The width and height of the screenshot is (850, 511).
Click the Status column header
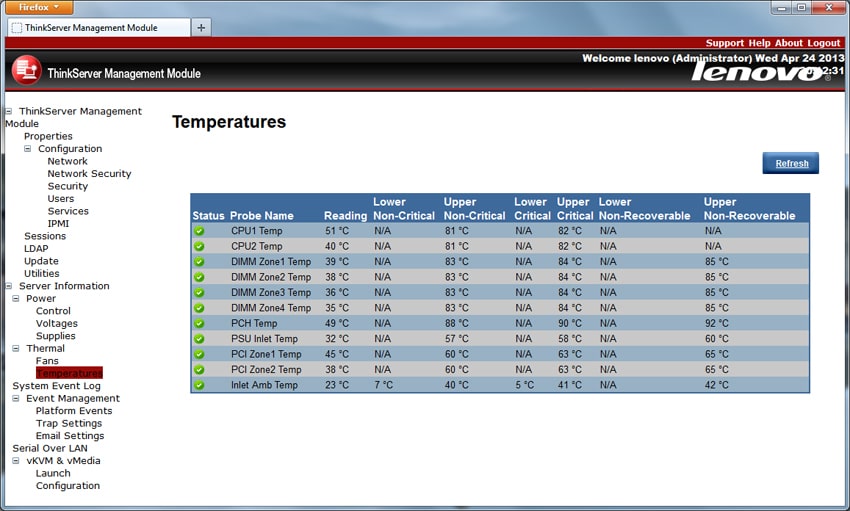[x=208, y=216]
